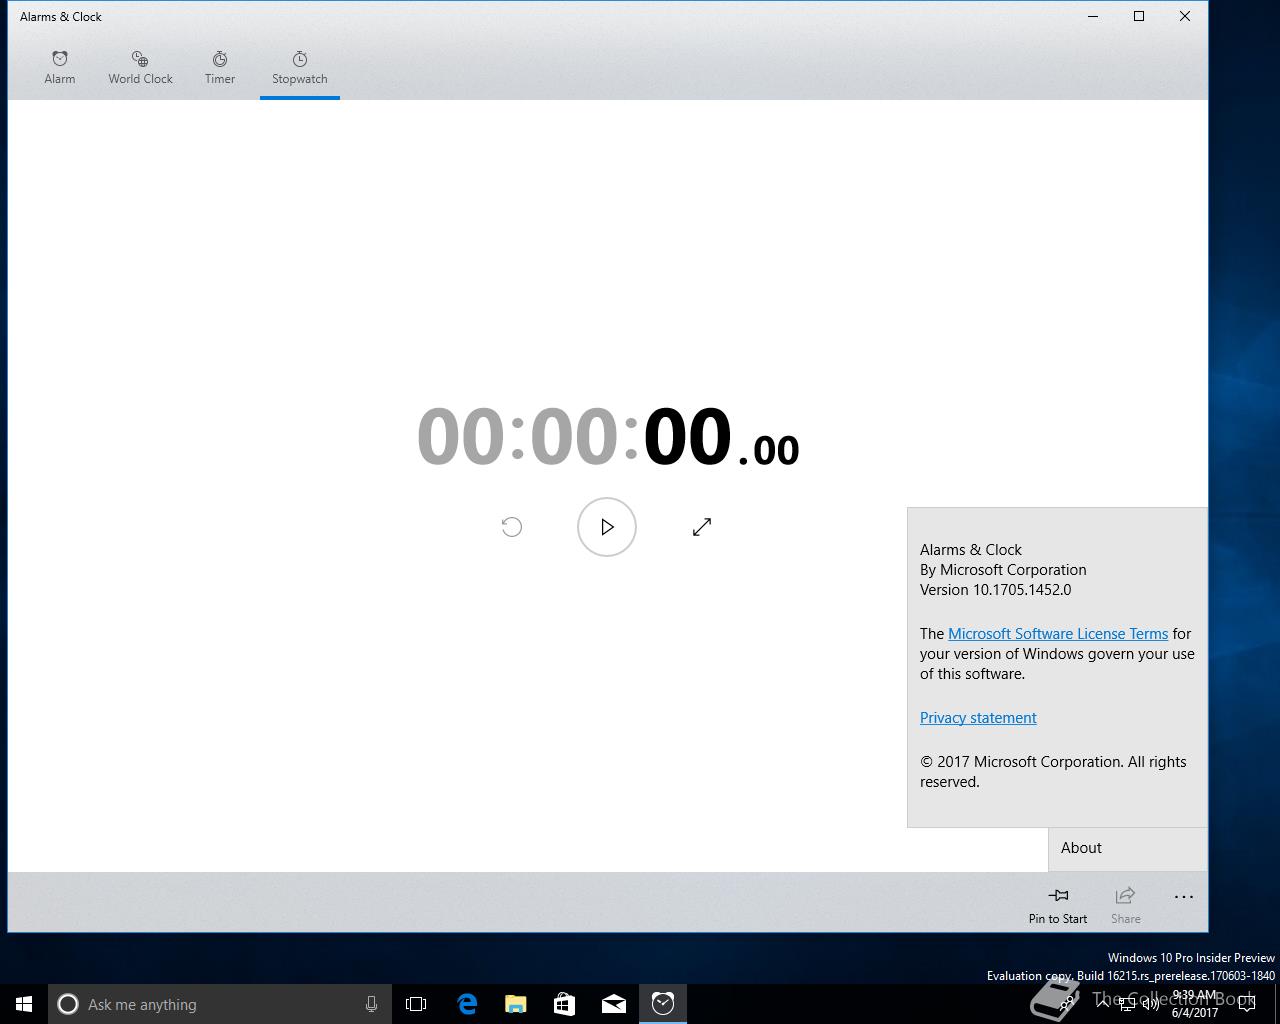Maximize the Alarms & Clock window
Image resolution: width=1280 pixels, height=1024 pixels.
click(x=1139, y=16)
